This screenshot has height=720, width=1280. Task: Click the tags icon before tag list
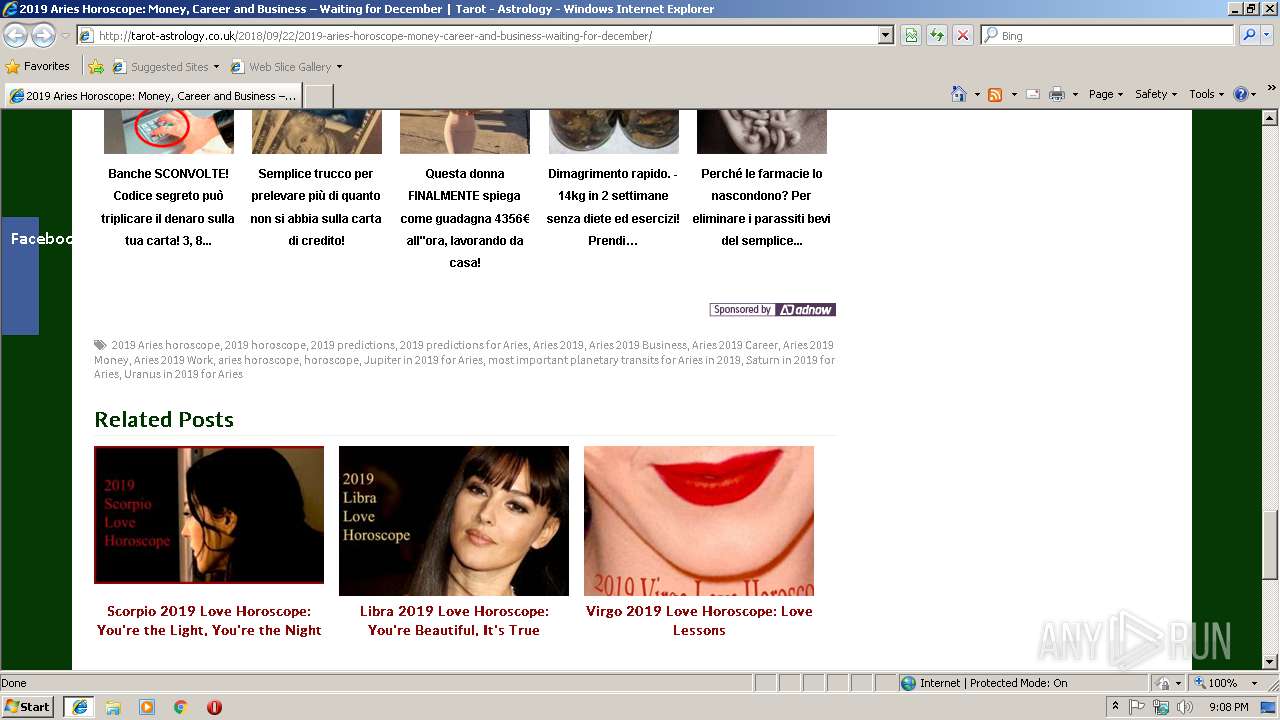tap(100, 345)
